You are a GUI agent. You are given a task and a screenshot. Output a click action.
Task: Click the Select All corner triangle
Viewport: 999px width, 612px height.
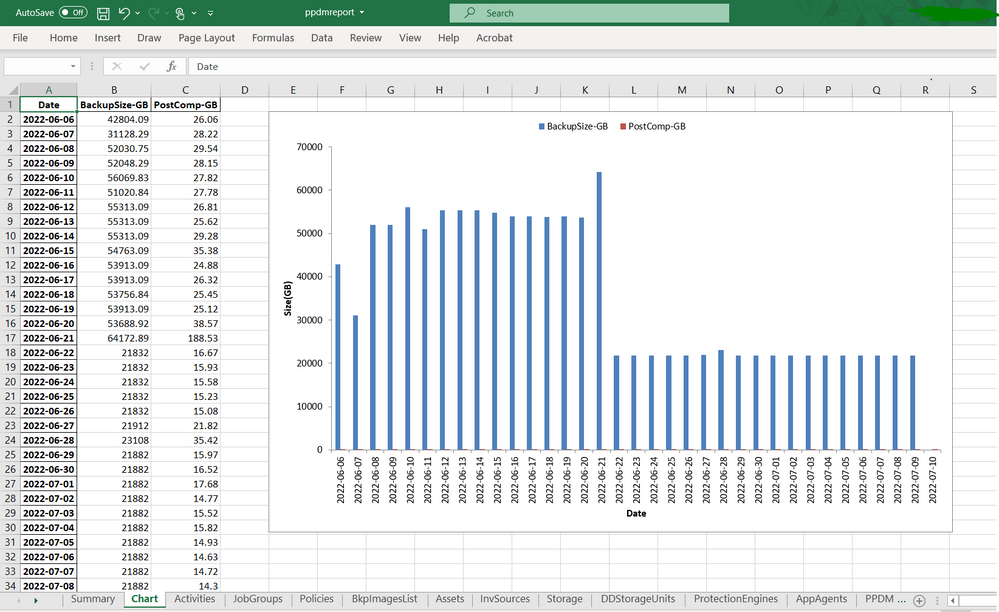click(11, 90)
